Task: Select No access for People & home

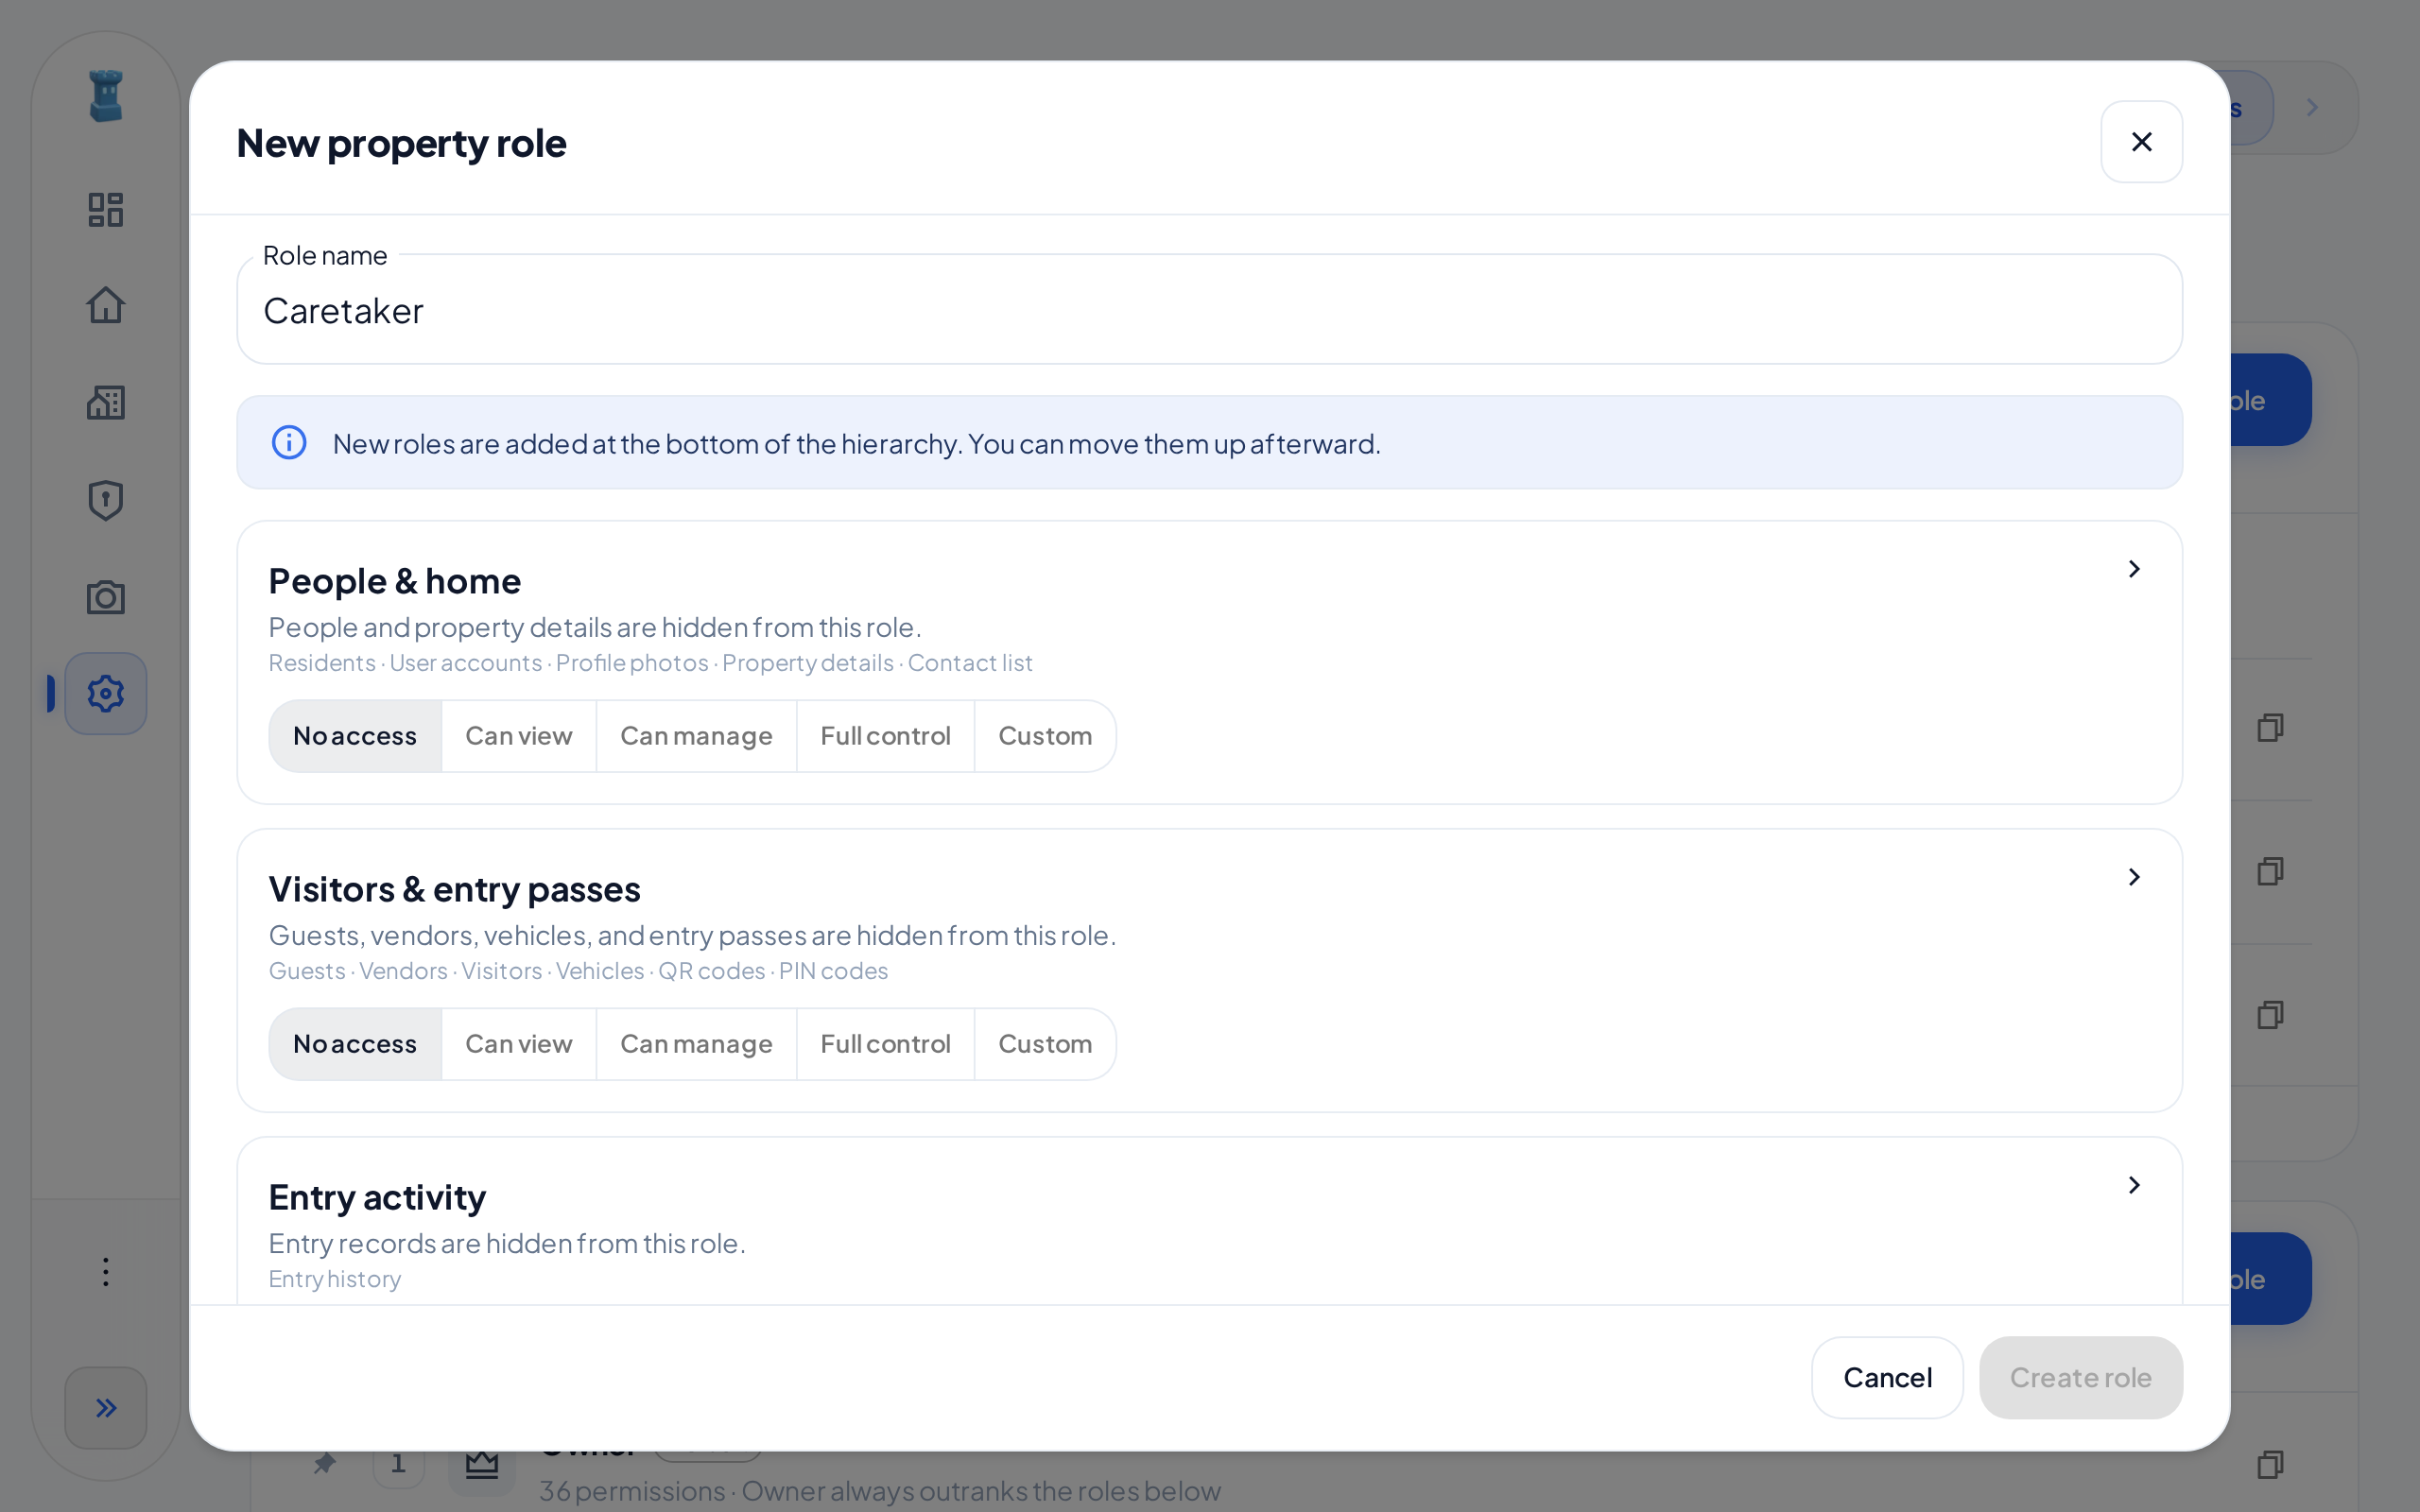Action: coord(355,736)
